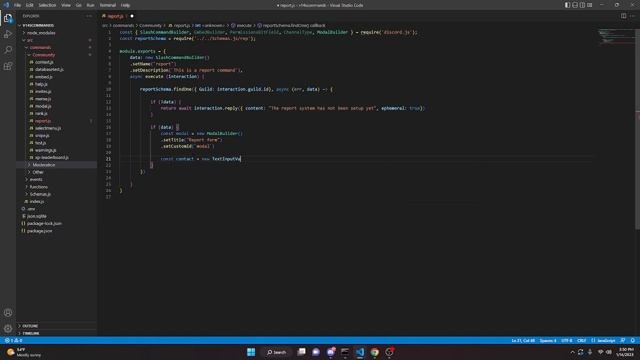The width and height of the screenshot is (640, 360).
Task: Toggle the primary side bar layout icon
Action: [567, 5]
